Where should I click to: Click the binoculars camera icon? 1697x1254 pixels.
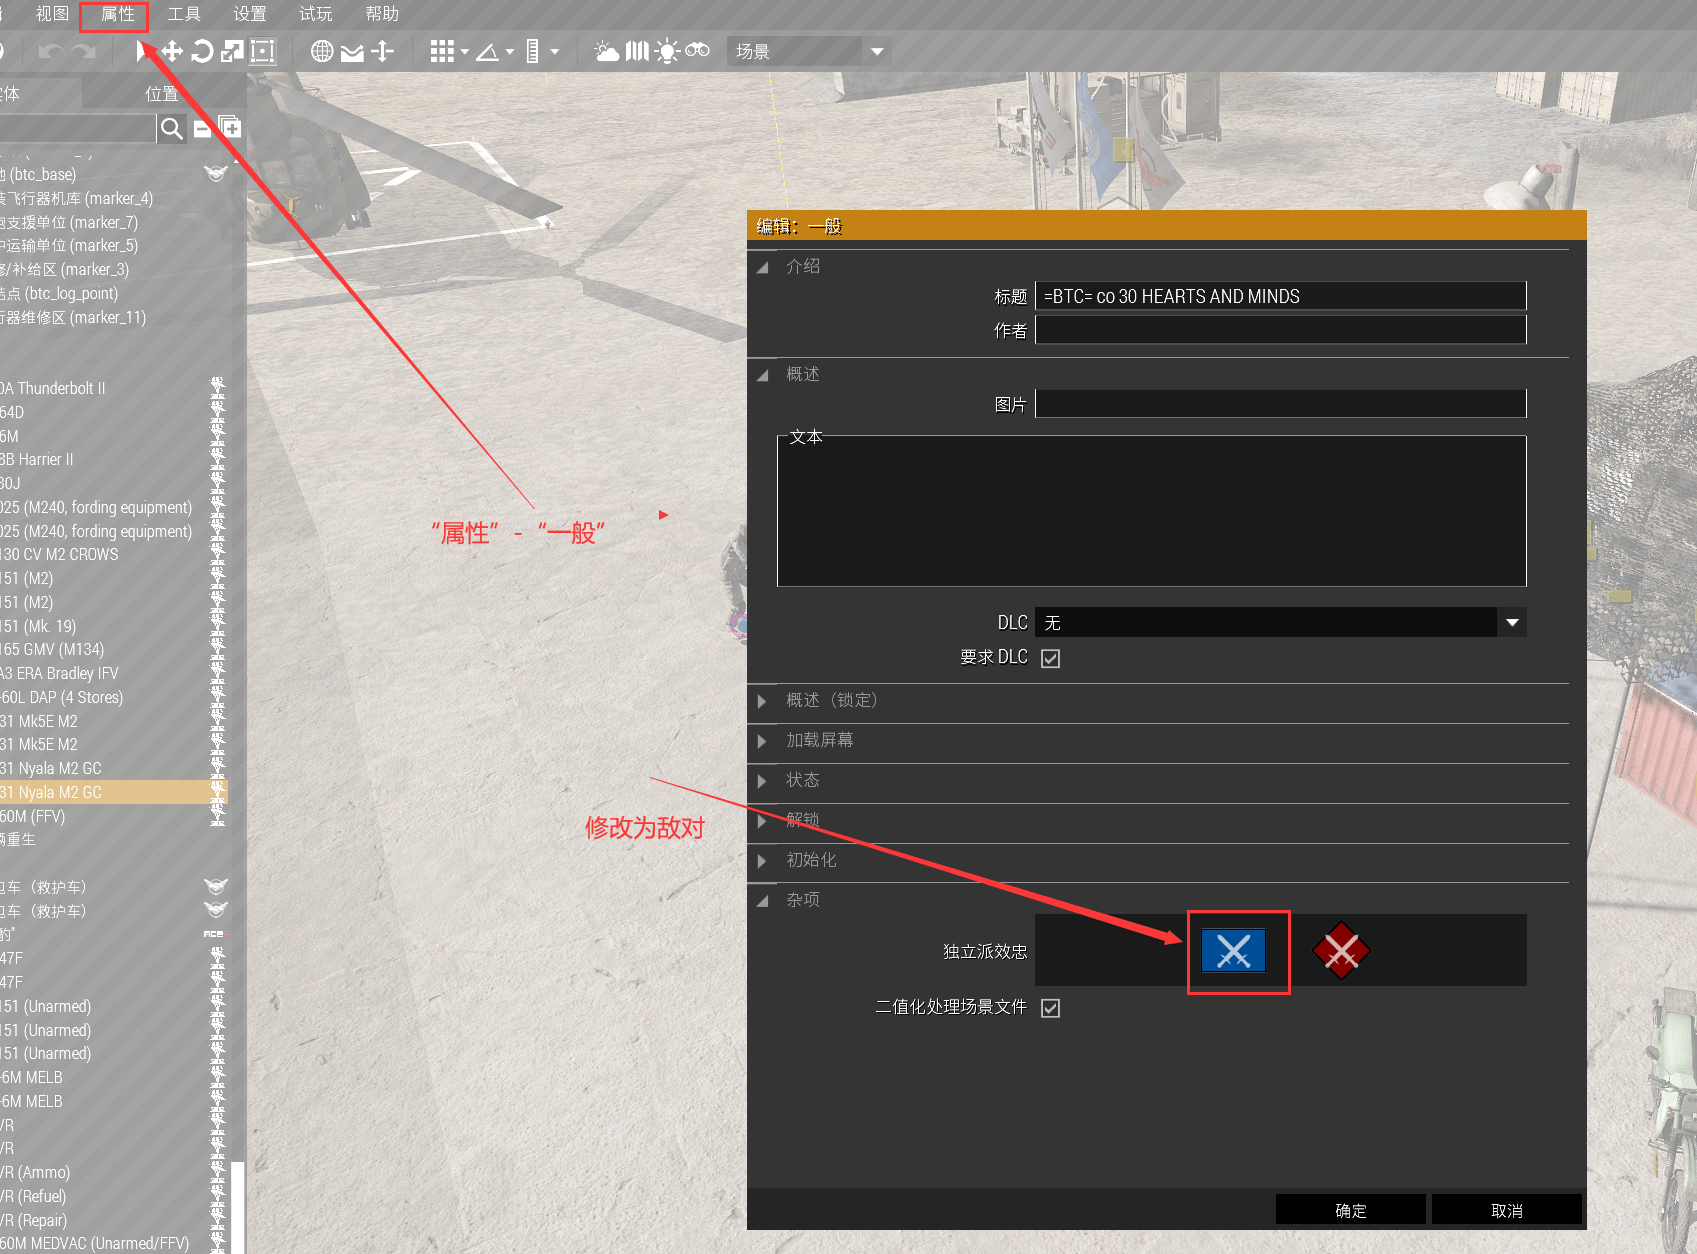[698, 50]
